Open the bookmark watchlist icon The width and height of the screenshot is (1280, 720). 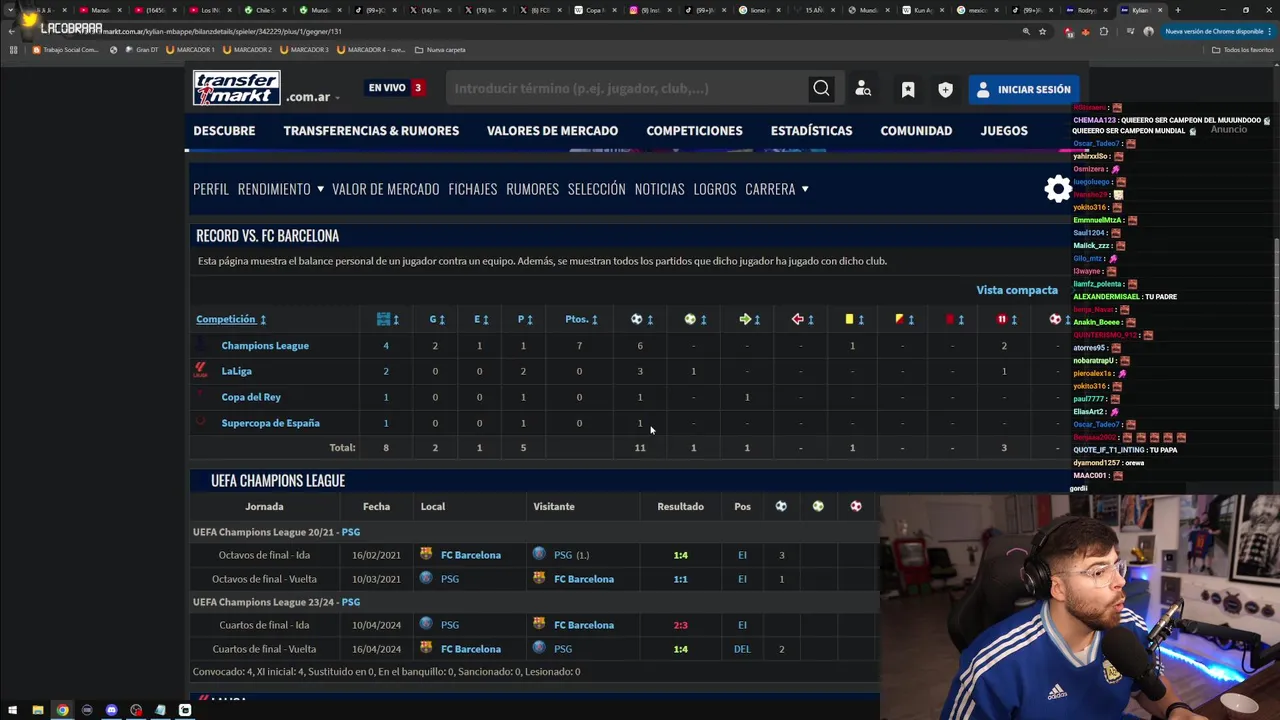pyautogui.click(x=908, y=90)
